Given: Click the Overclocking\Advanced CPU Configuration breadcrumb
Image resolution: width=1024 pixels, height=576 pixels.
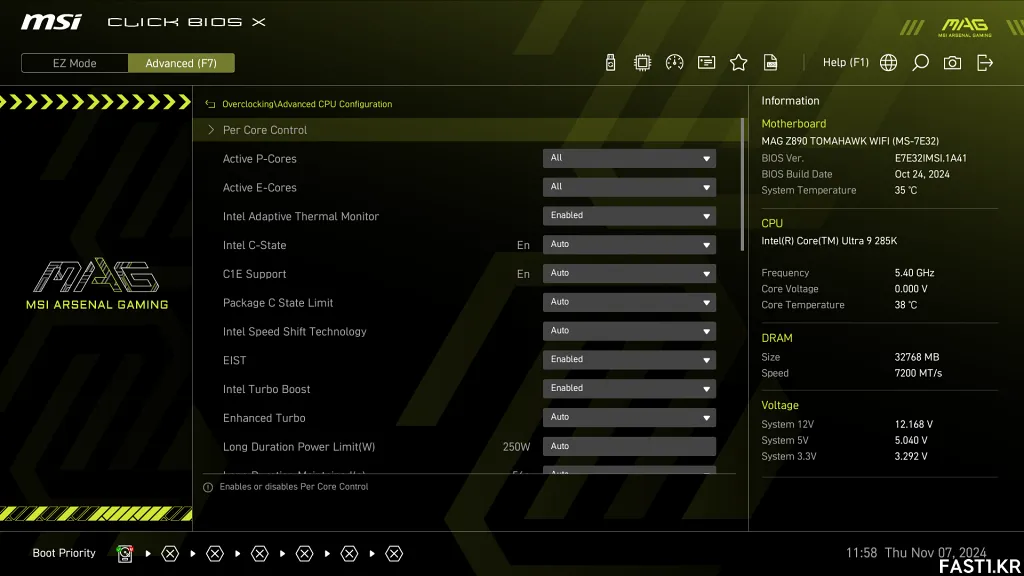Looking at the screenshot, I should (307, 104).
